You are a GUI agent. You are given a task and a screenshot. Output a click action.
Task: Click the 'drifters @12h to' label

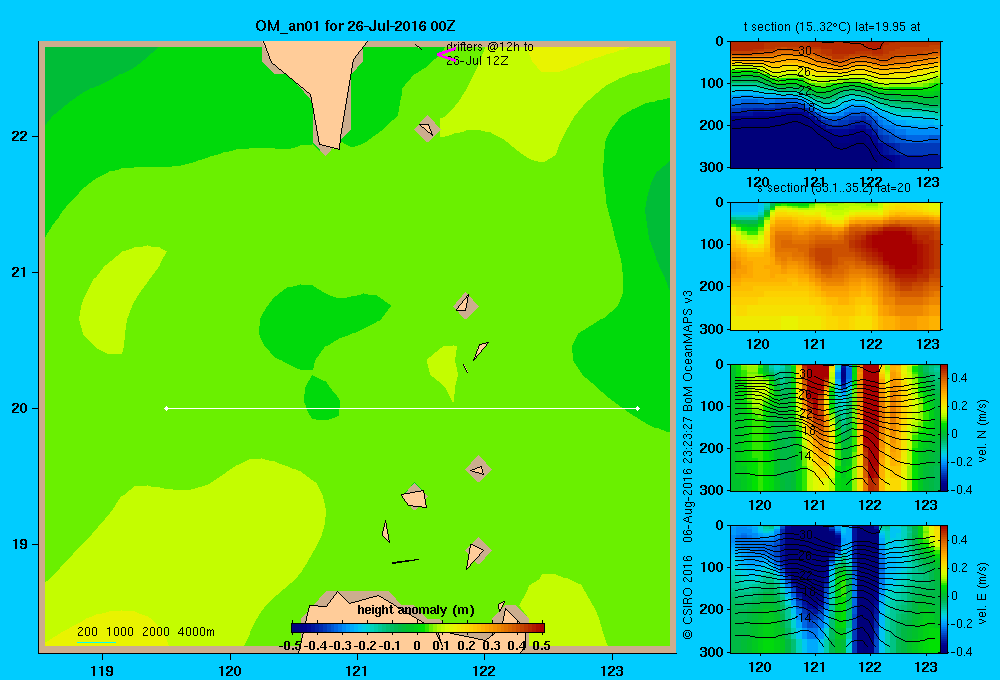490,47
